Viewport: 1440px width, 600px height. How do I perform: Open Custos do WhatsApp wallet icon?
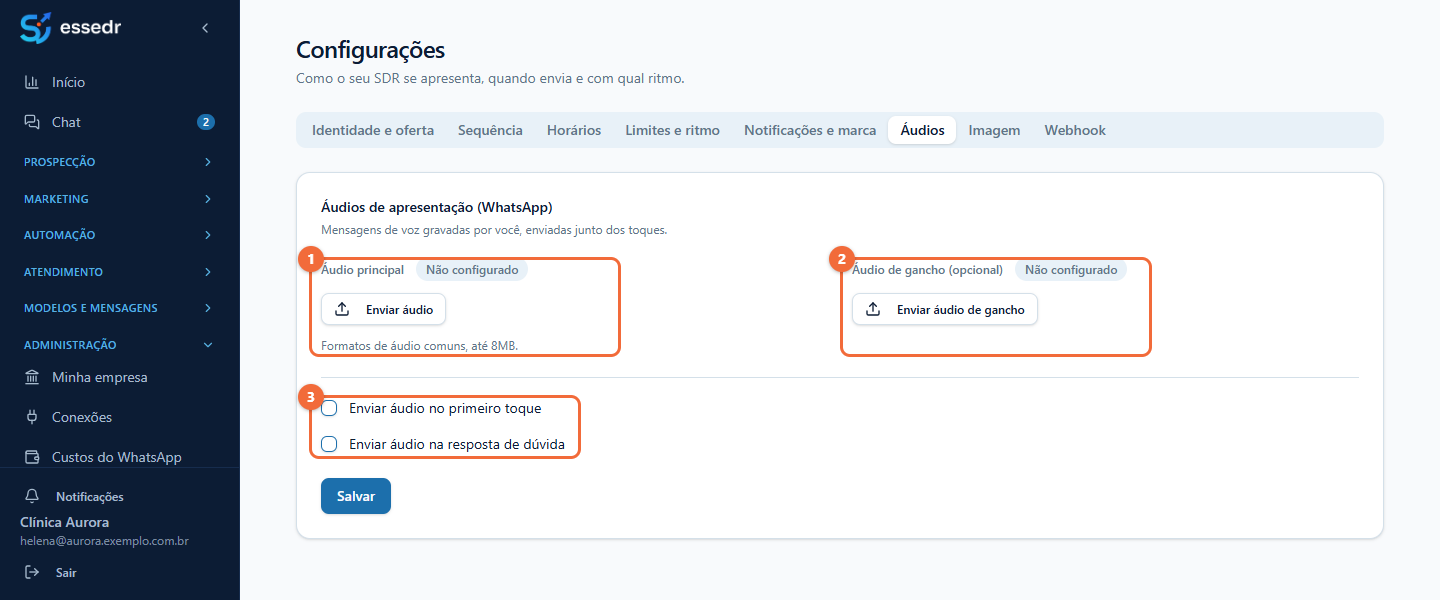click(x=32, y=457)
